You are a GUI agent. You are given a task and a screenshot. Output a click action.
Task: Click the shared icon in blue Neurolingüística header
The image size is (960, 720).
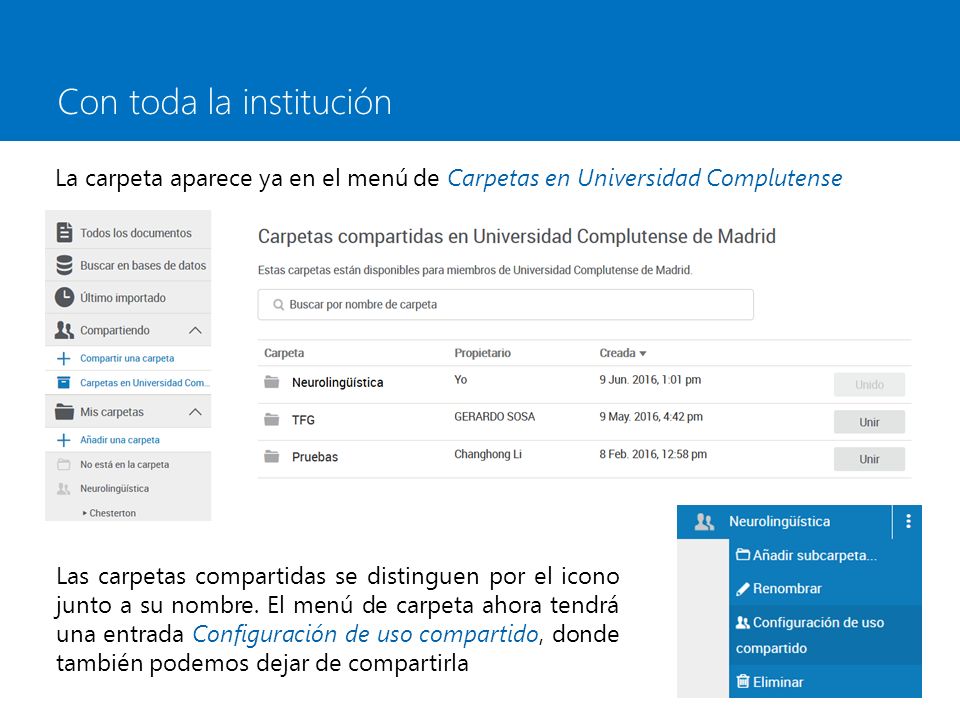705,522
